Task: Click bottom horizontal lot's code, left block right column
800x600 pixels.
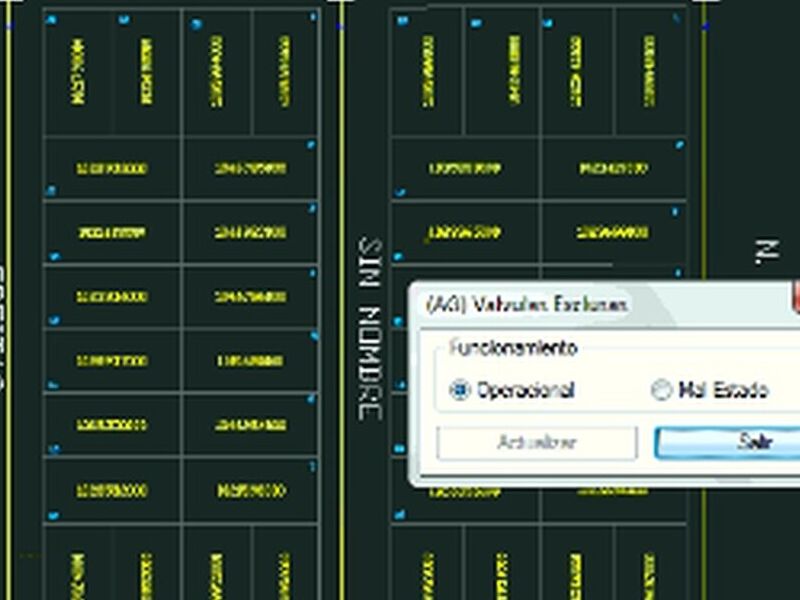Action: tap(250, 491)
